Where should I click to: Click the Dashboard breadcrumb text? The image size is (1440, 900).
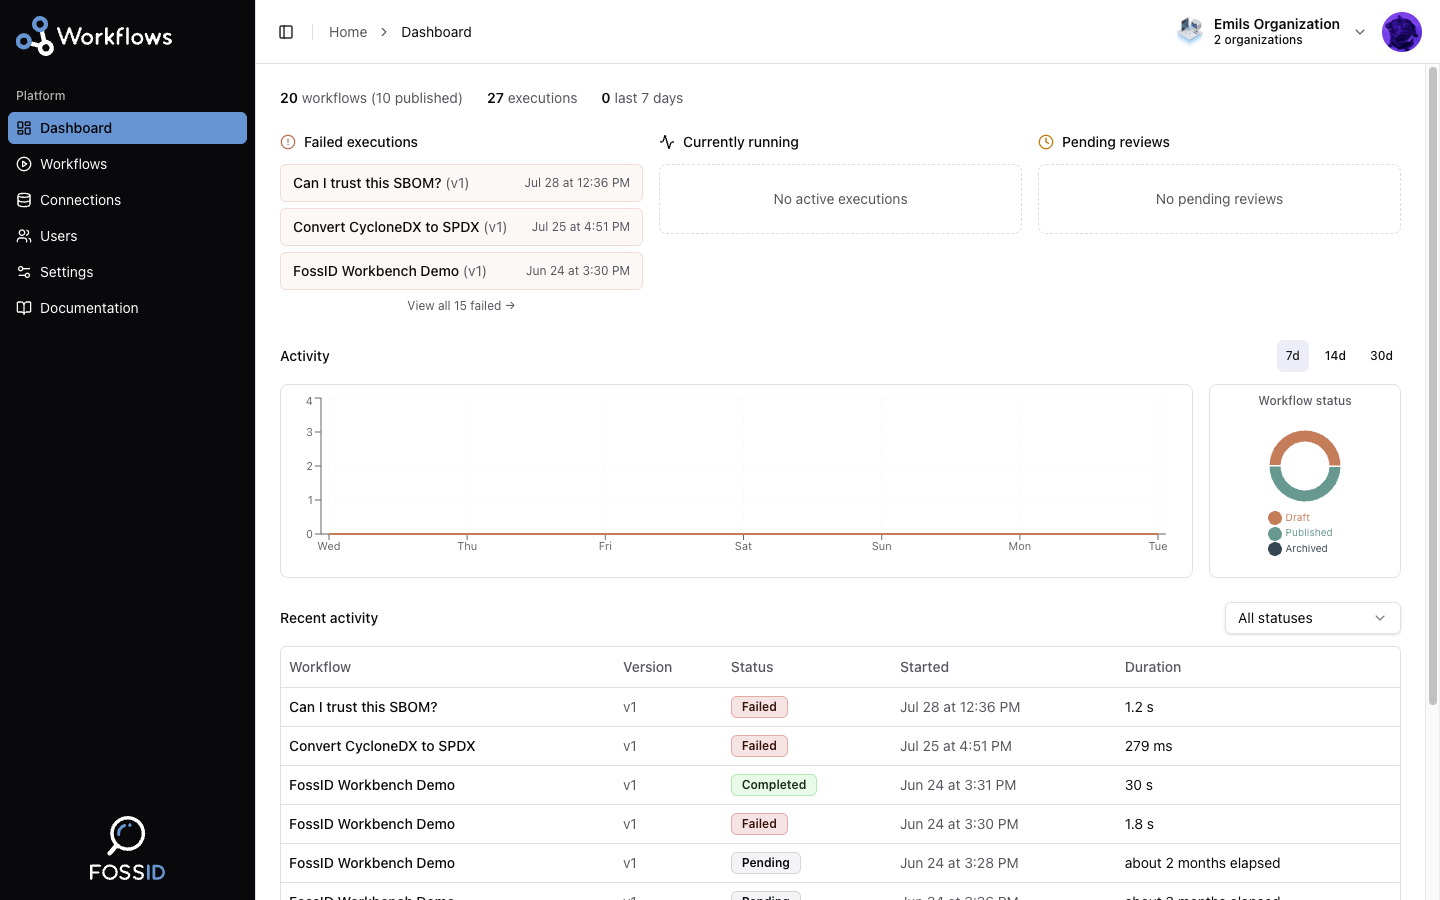click(436, 32)
